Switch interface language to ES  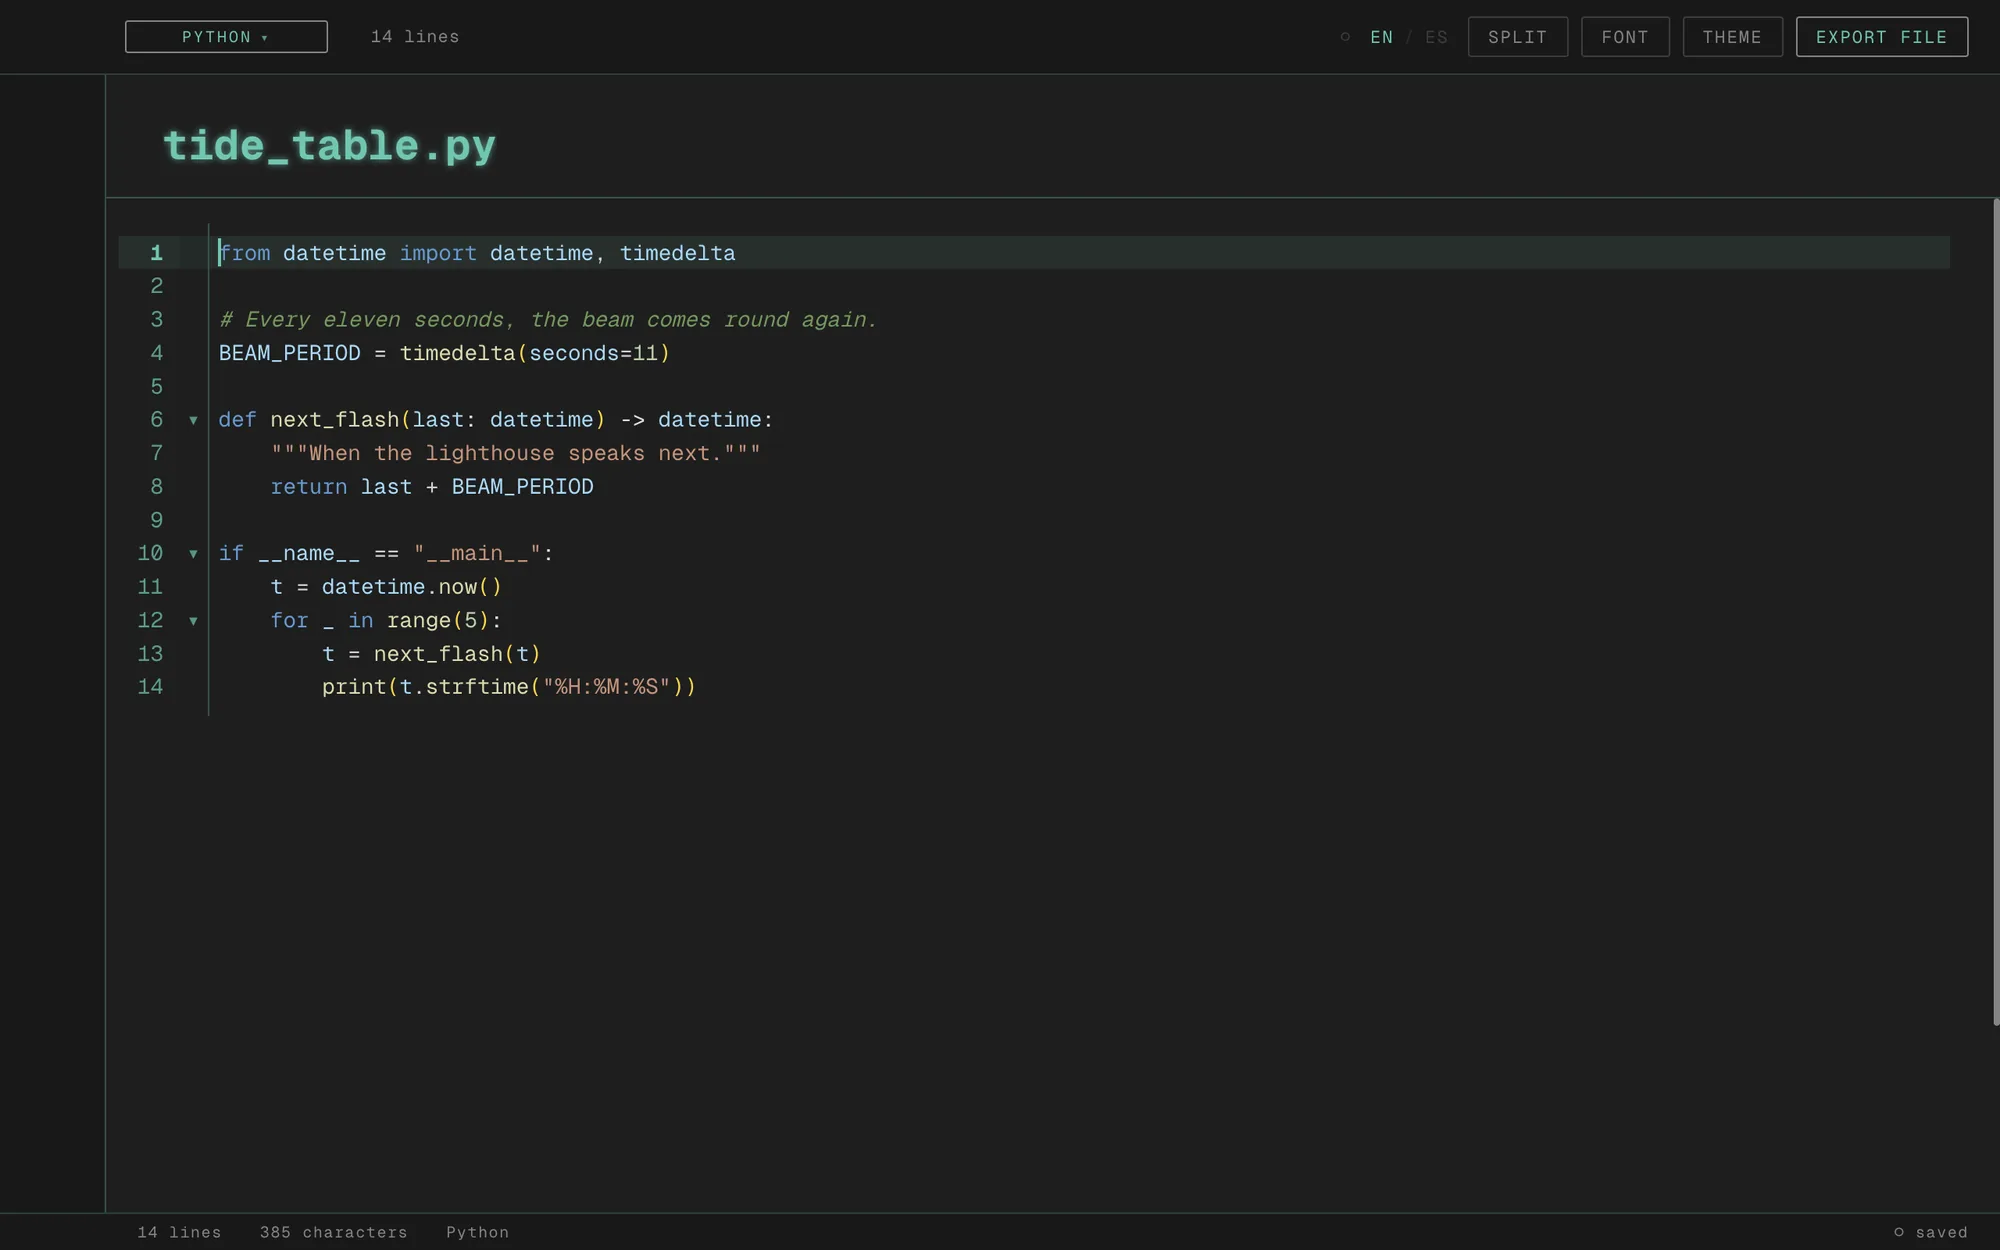click(x=1436, y=37)
